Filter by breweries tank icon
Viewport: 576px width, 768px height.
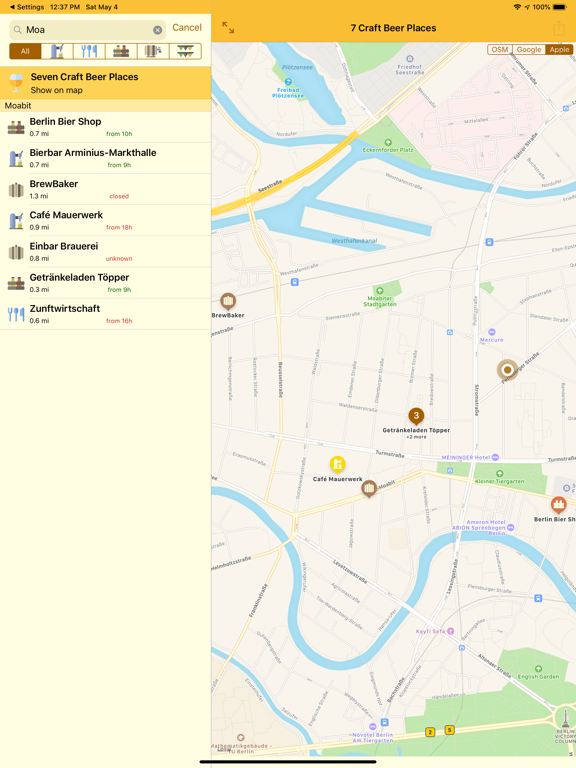[x=153, y=51]
